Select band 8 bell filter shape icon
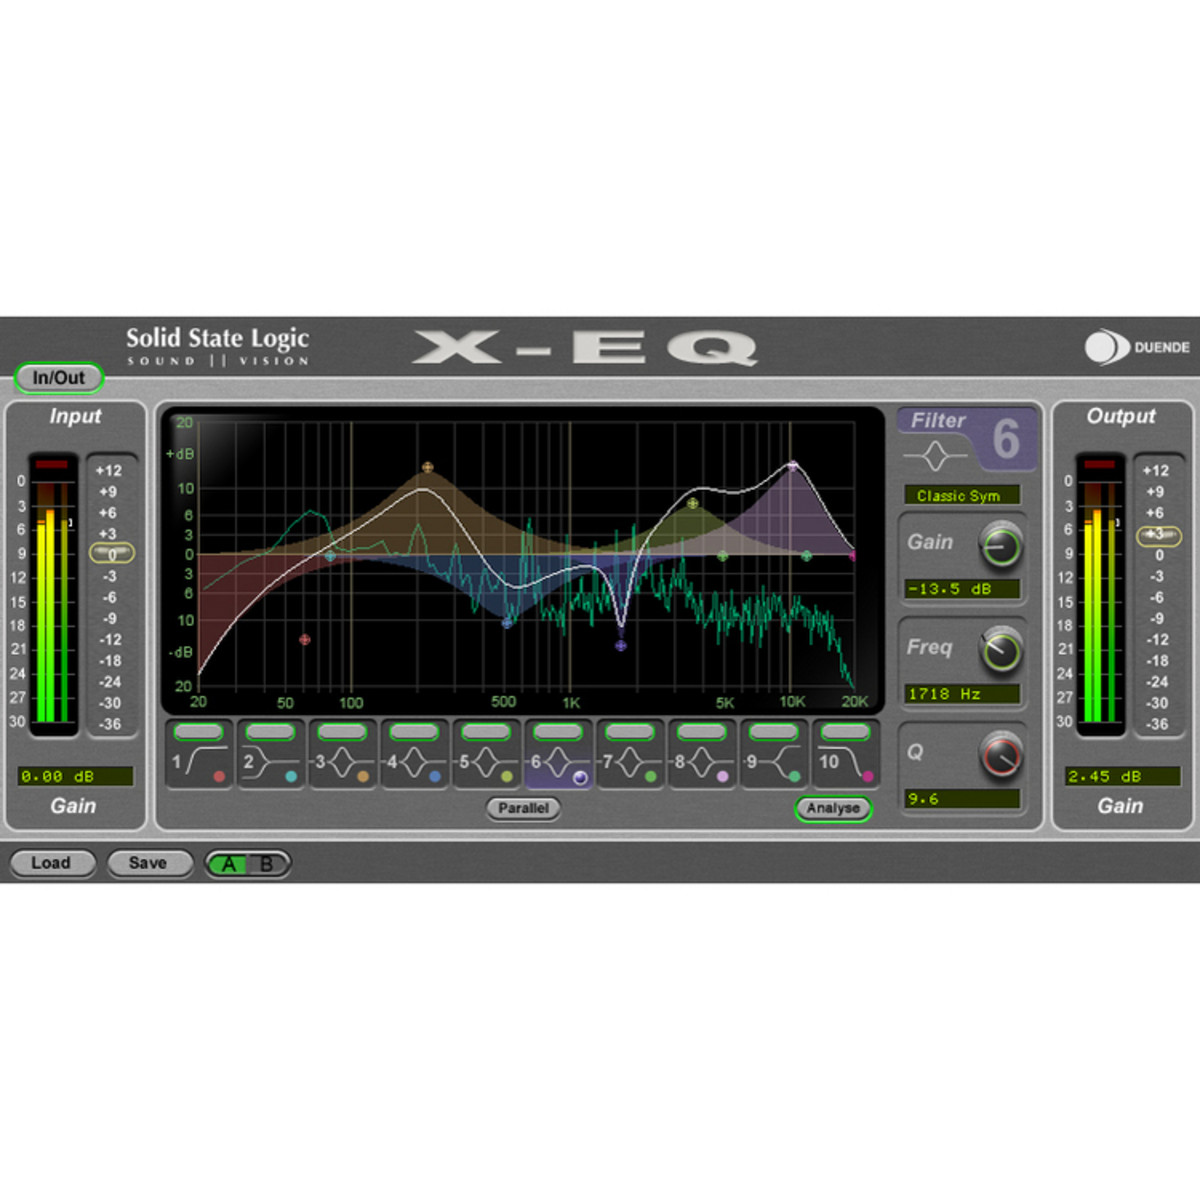This screenshot has height=1200, width=1200. 703,763
